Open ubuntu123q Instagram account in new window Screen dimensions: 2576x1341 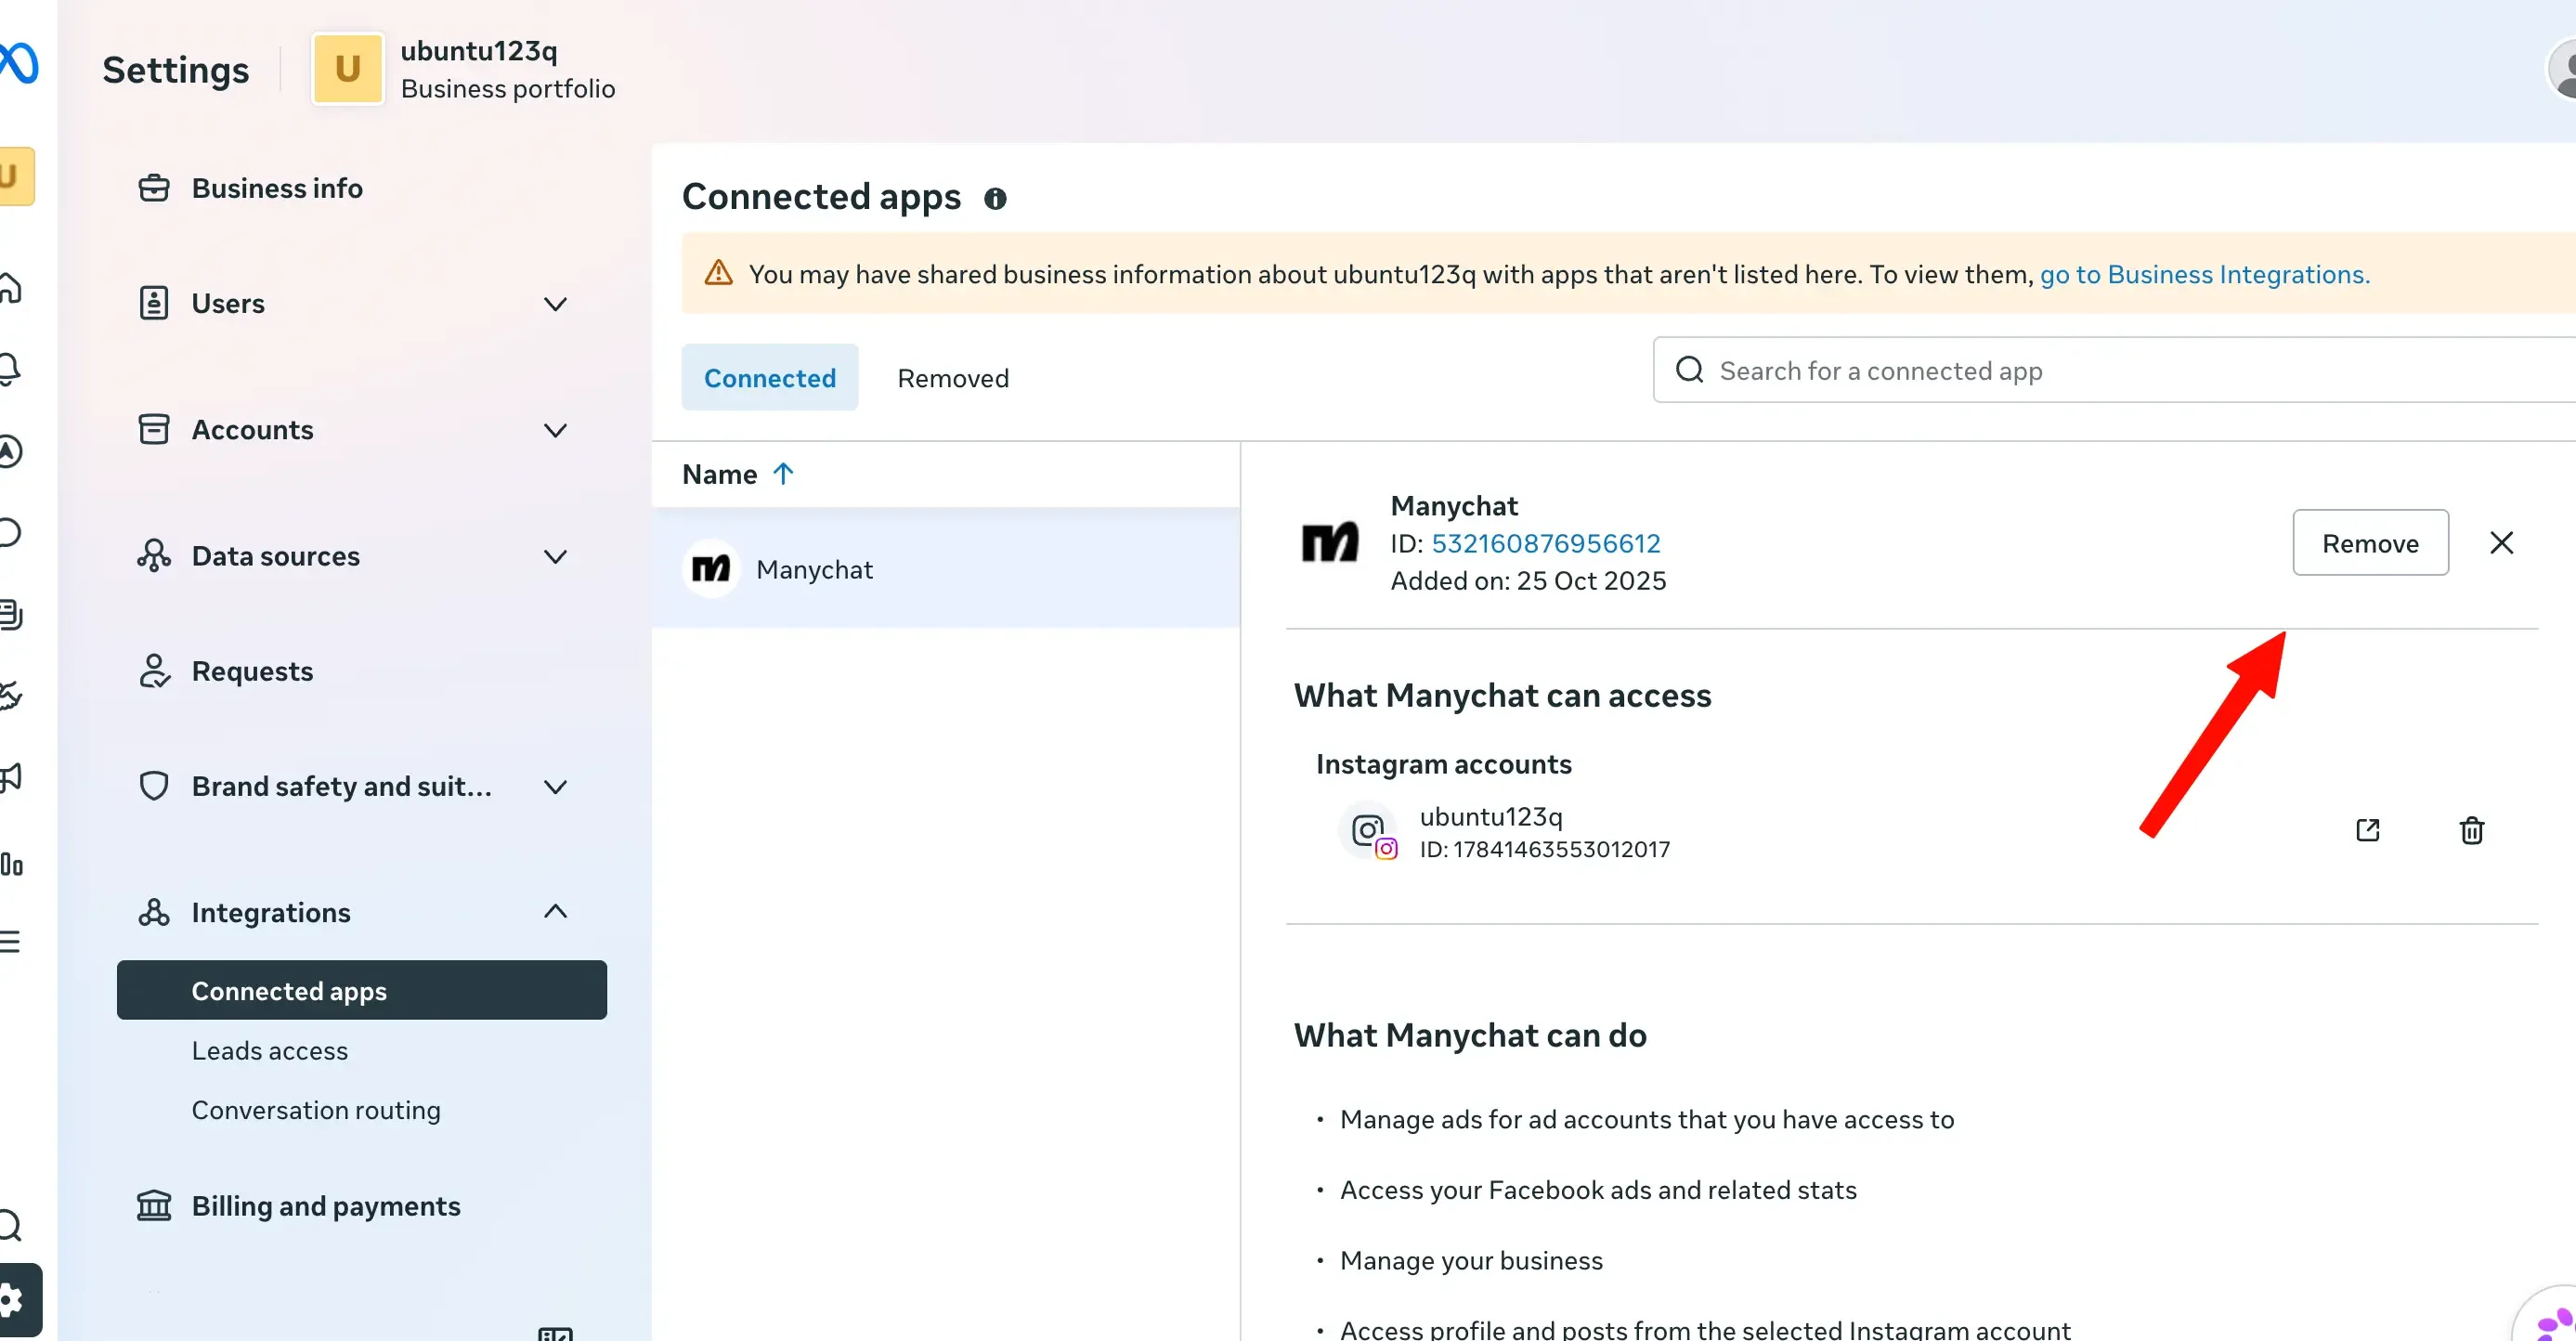point(2367,829)
